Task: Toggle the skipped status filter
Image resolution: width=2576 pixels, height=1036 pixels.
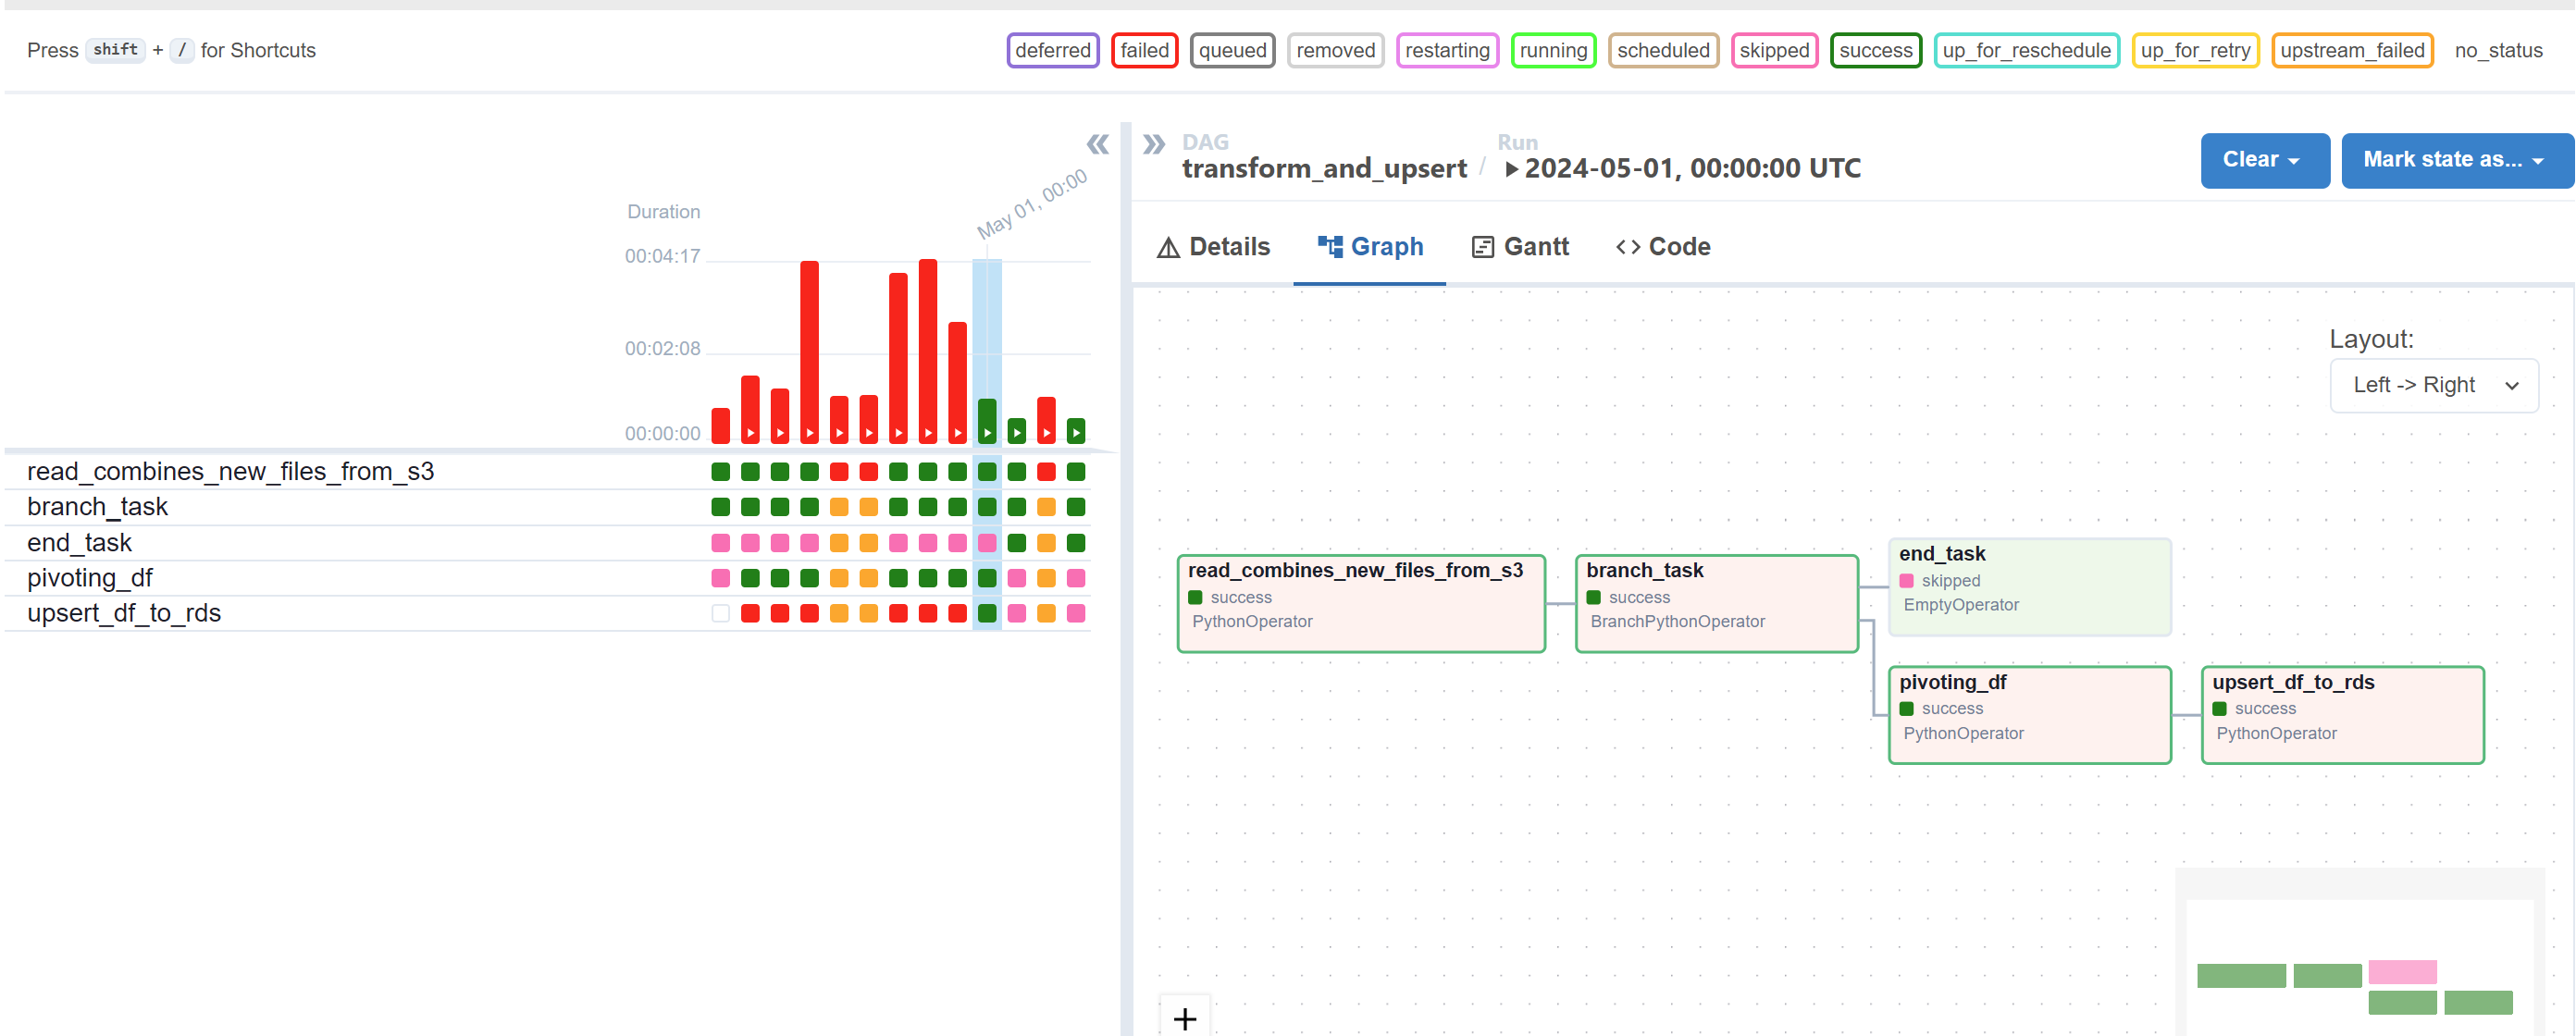Action: click(x=1774, y=50)
